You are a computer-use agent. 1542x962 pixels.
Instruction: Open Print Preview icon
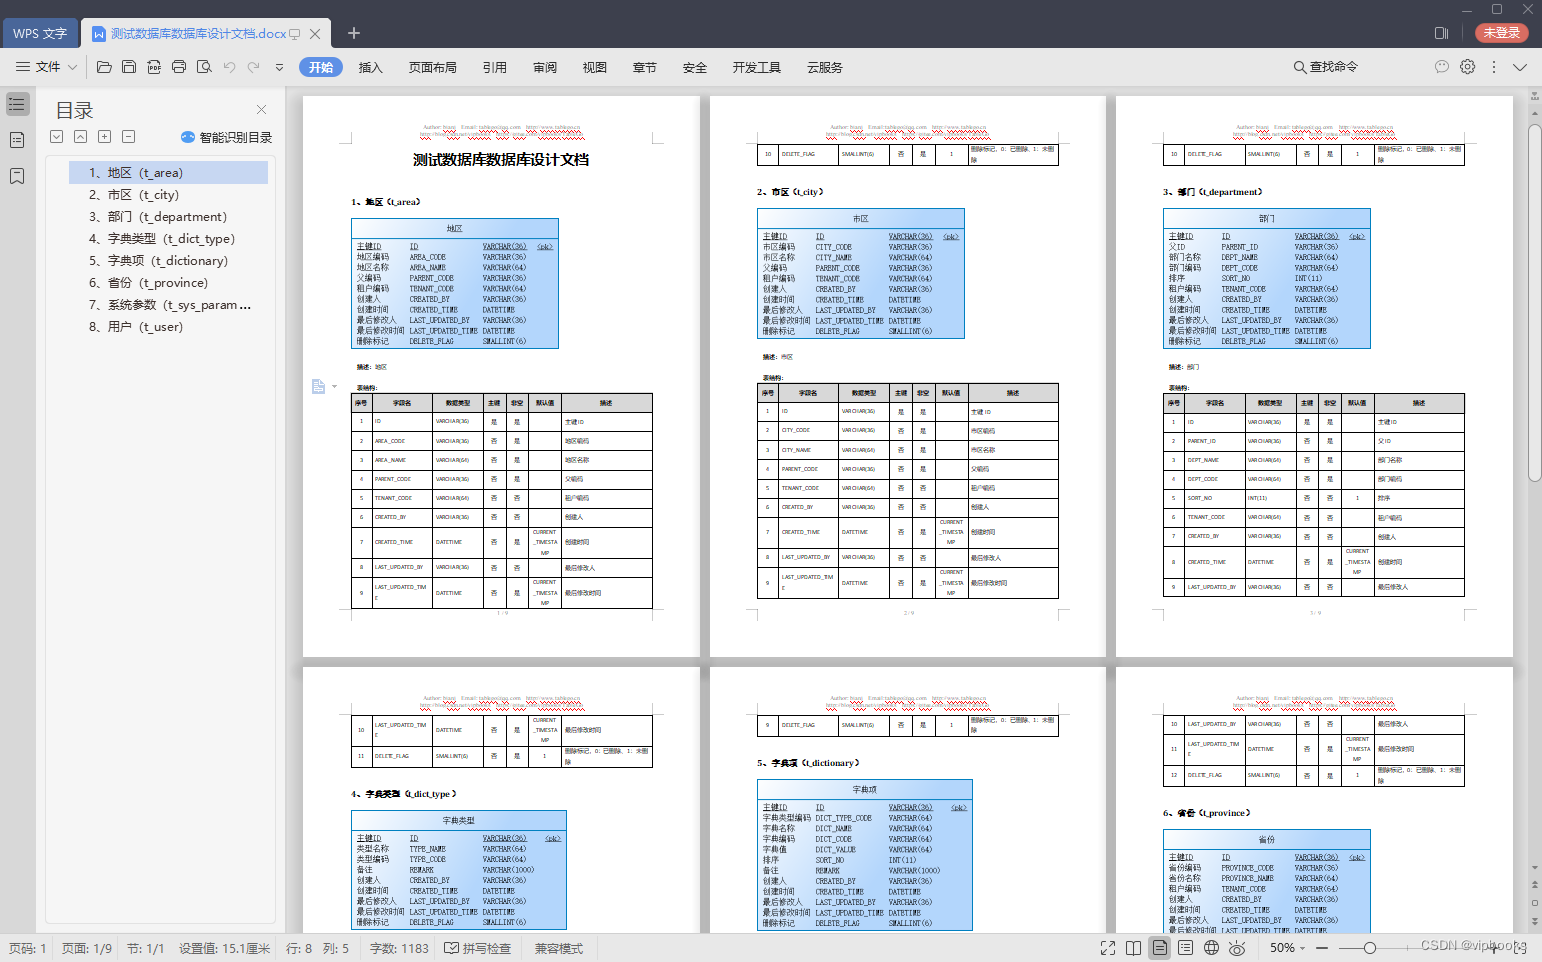204,67
